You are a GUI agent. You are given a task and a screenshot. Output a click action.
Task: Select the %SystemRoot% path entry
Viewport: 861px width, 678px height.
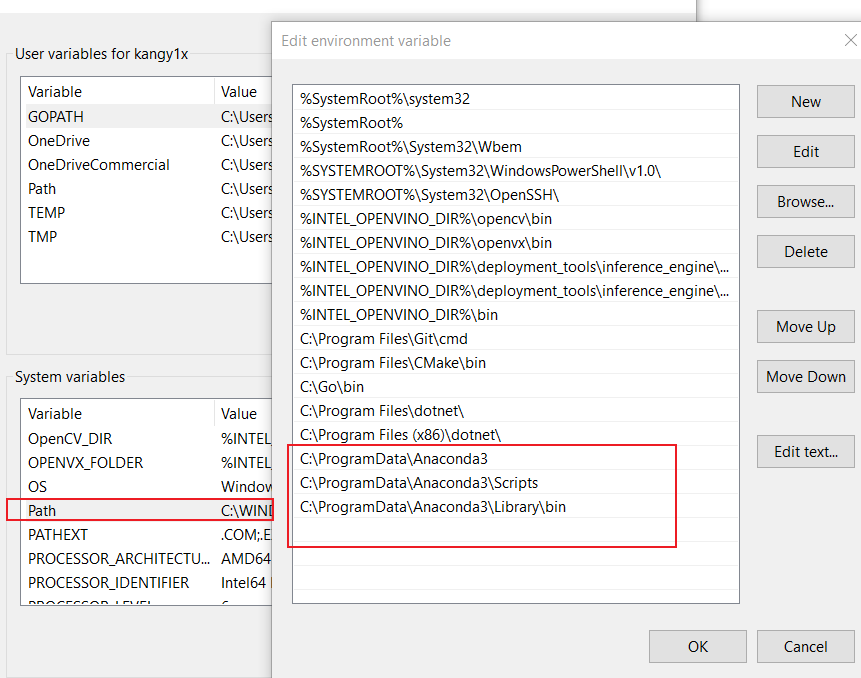516,123
